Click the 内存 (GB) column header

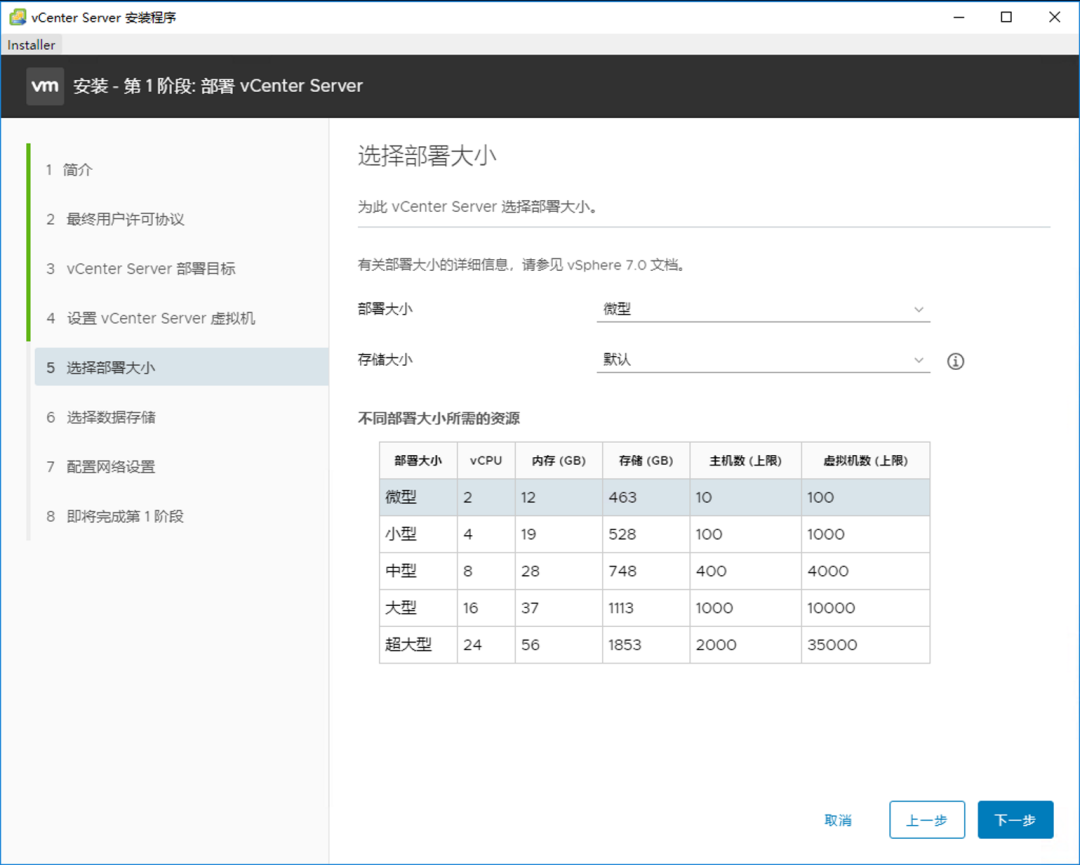pyautogui.click(x=559, y=461)
